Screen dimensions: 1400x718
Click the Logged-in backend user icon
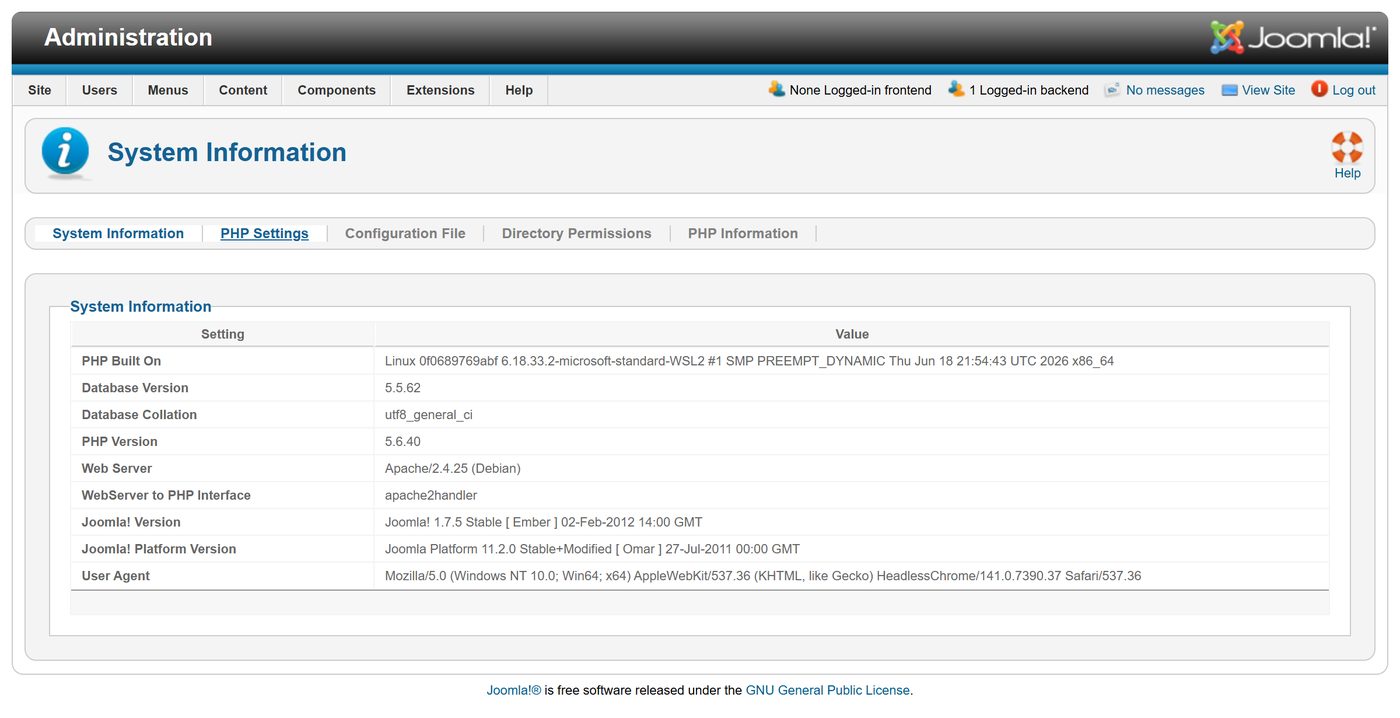[957, 89]
